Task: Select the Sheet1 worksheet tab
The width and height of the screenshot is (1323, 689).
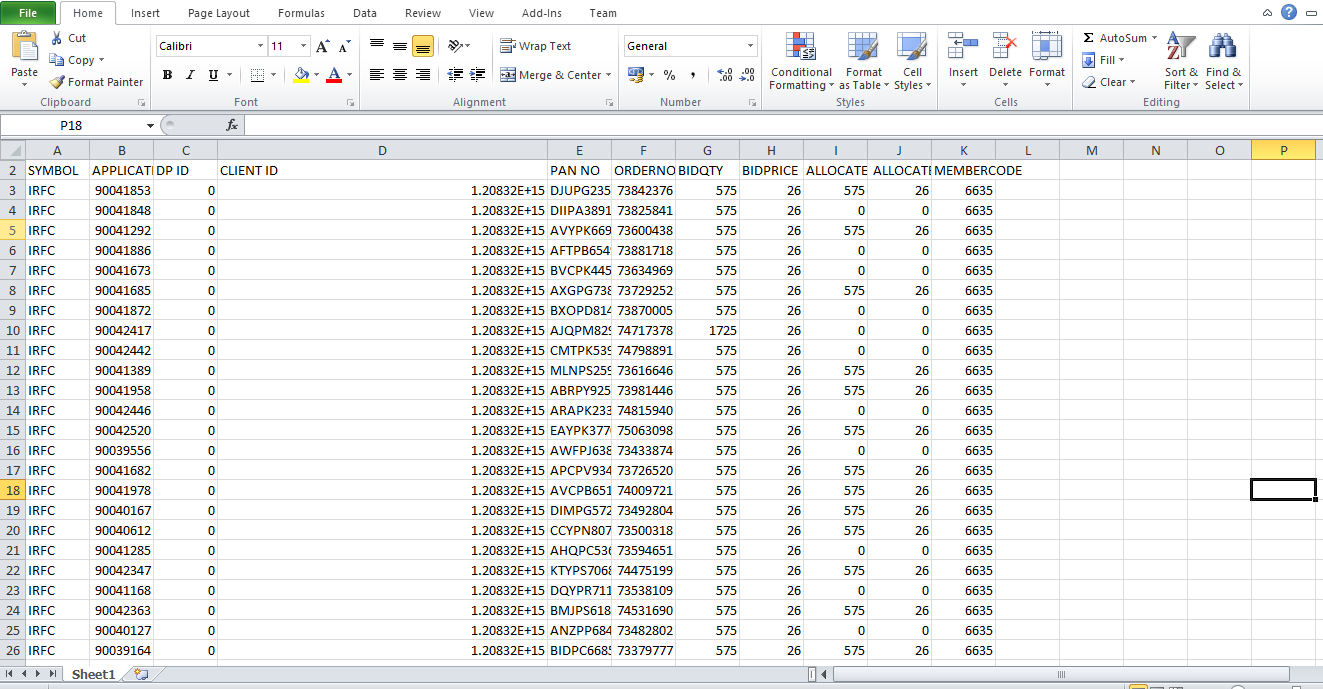Action: click(x=93, y=675)
